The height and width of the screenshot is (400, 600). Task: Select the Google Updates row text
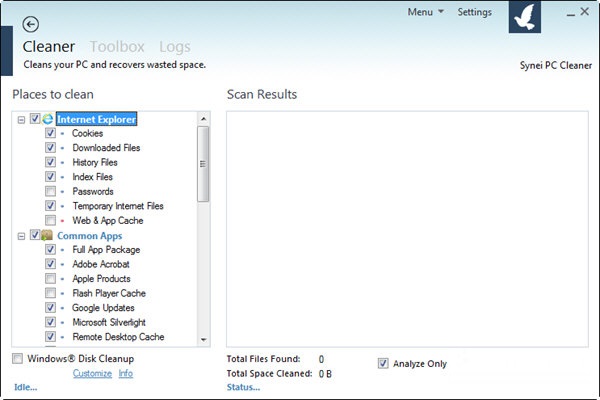[103, 308]
